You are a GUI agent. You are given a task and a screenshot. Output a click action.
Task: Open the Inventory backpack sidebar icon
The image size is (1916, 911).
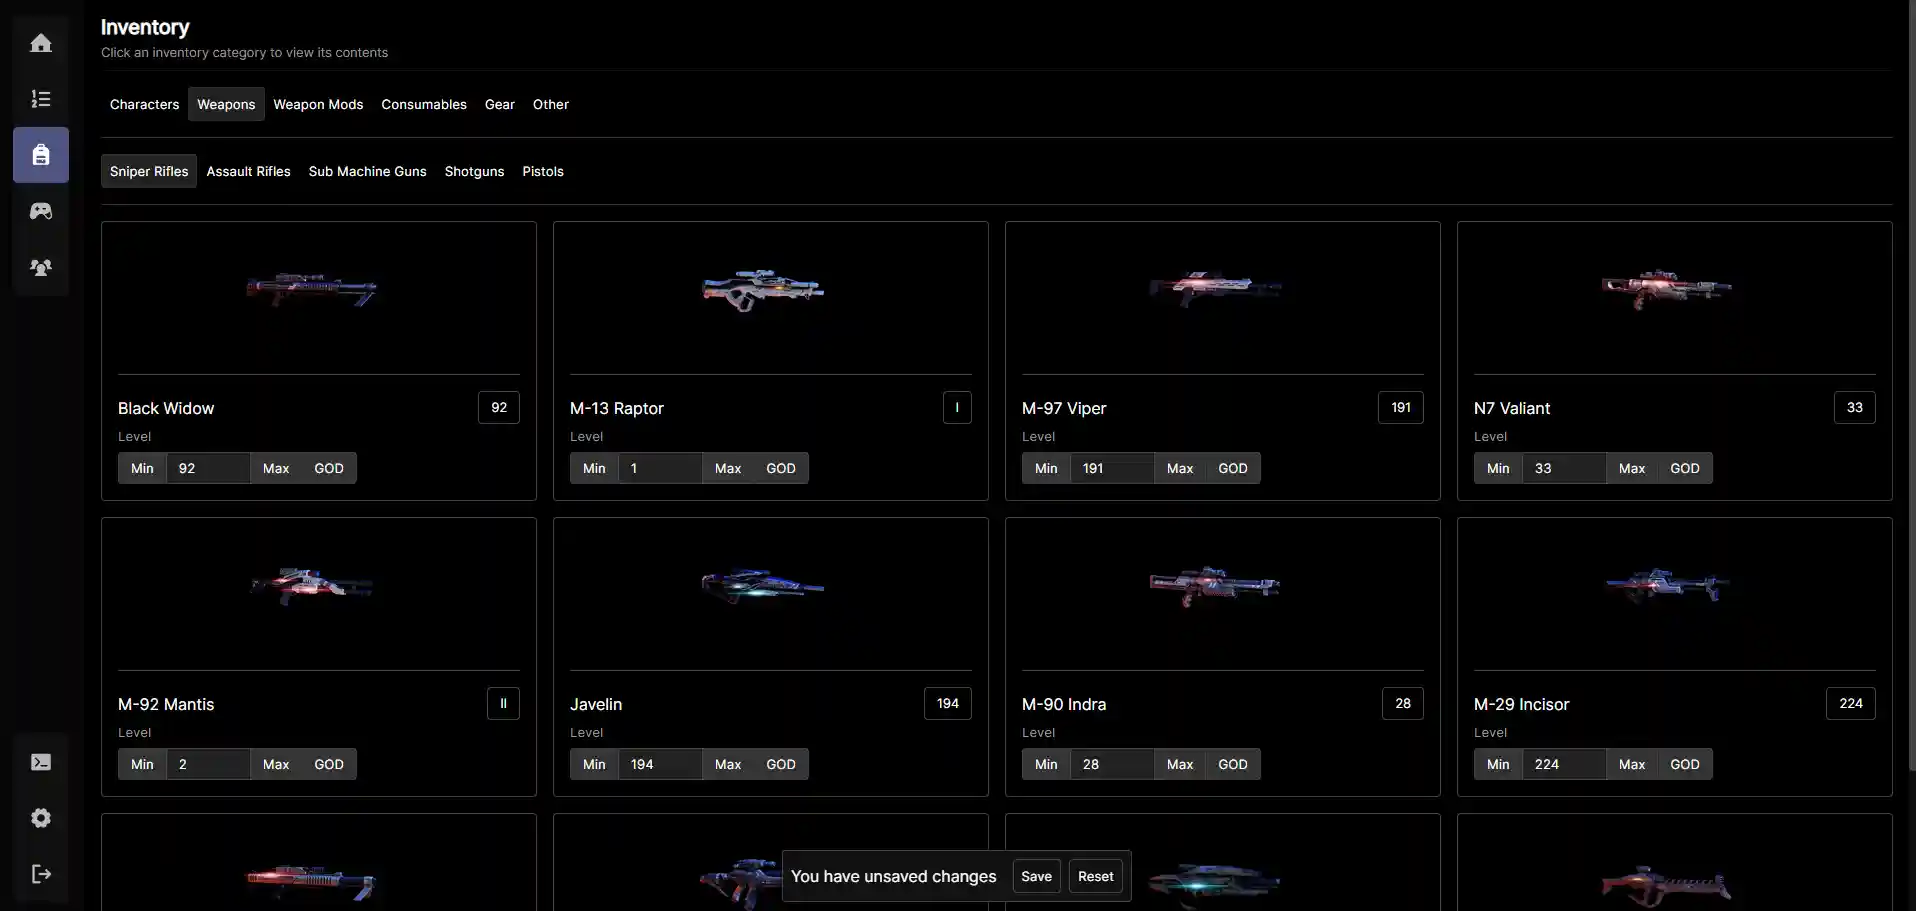click(x=40, y=155)
